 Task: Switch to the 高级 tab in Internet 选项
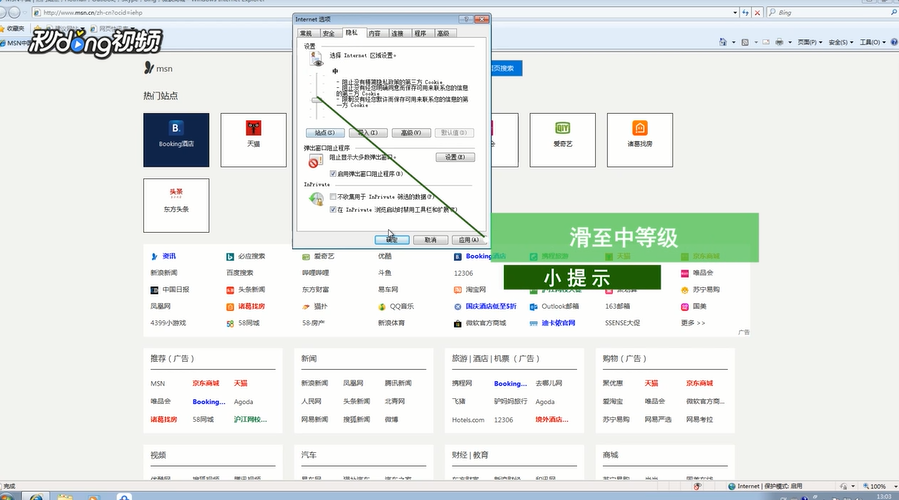click(x=443, y=33)
